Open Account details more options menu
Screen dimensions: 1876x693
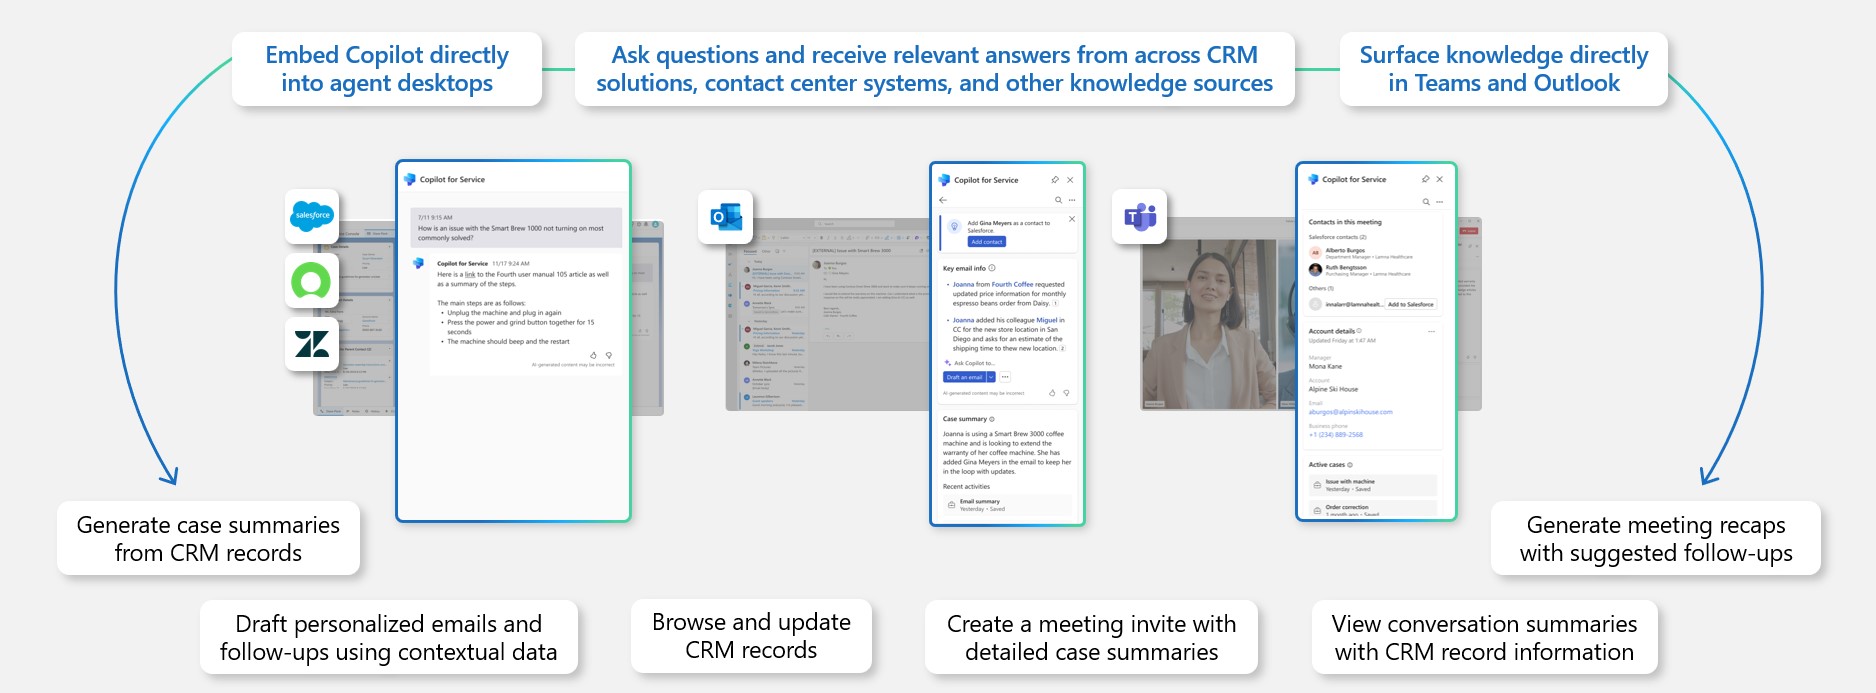coord(1431,331)
